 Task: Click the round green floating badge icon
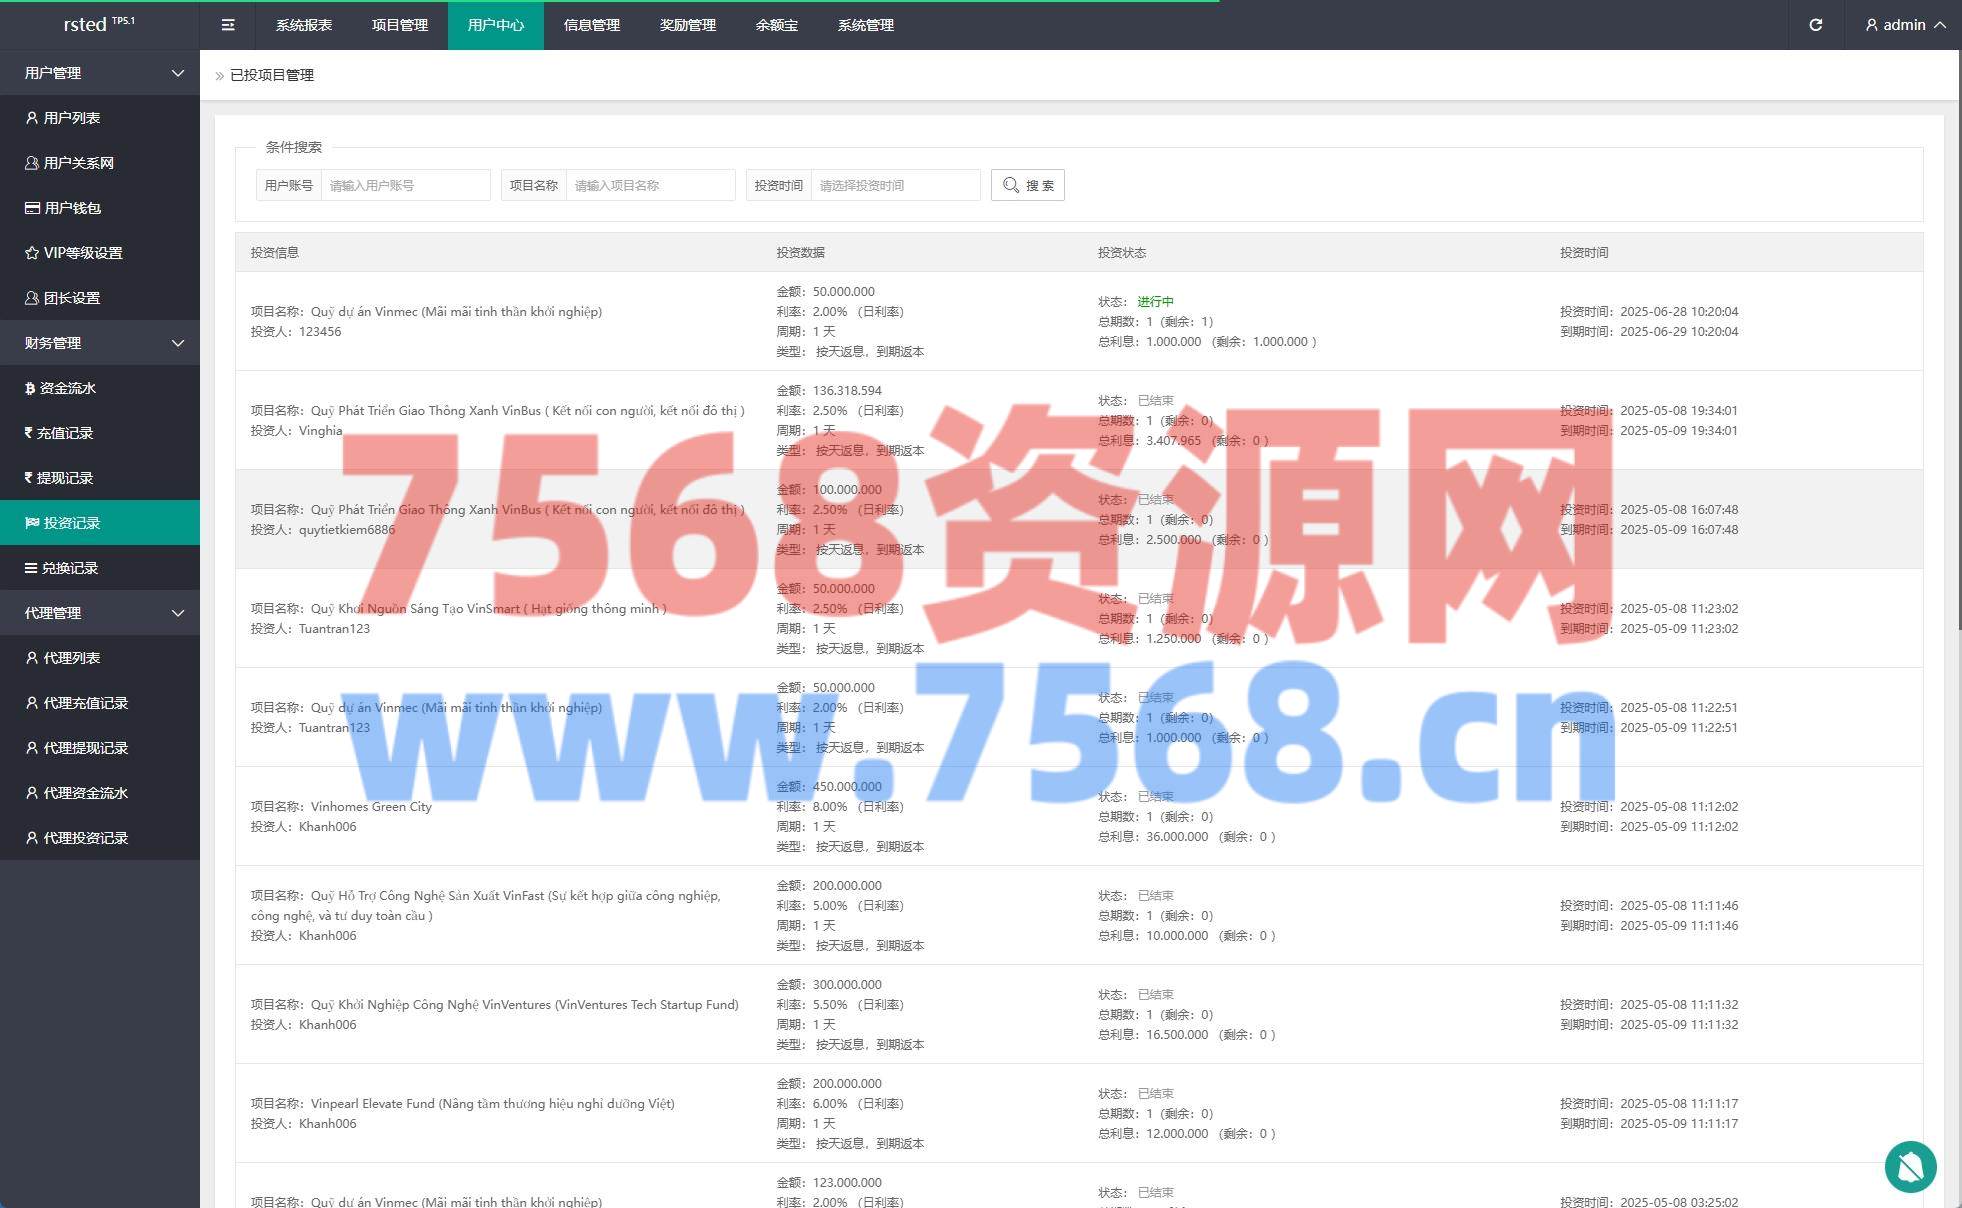coord(1910,1166)
